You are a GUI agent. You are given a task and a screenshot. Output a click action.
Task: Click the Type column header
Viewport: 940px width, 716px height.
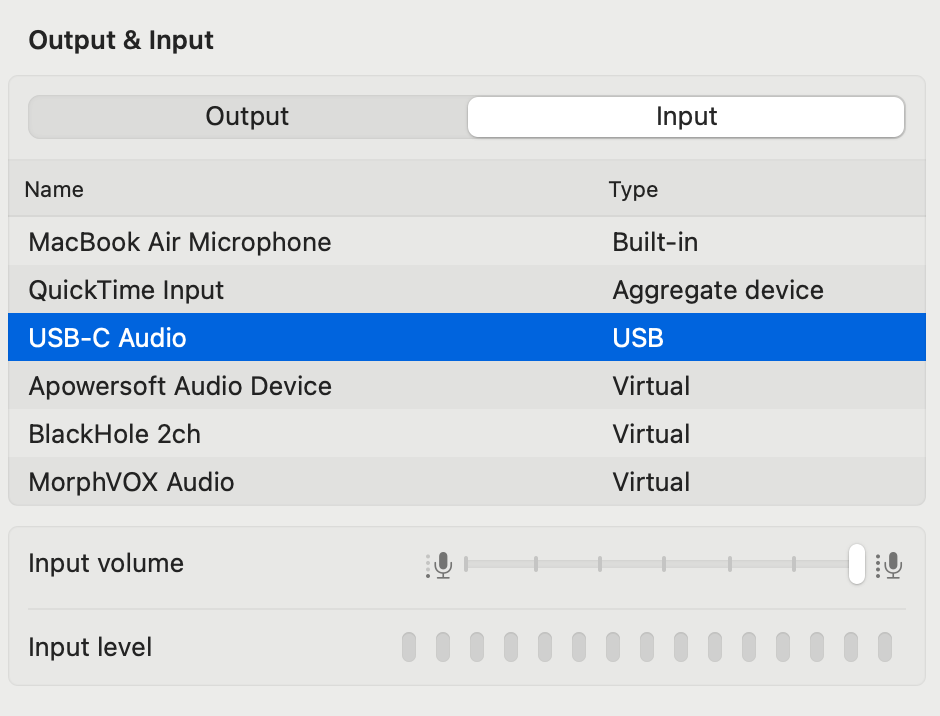(x=633, y=190)
